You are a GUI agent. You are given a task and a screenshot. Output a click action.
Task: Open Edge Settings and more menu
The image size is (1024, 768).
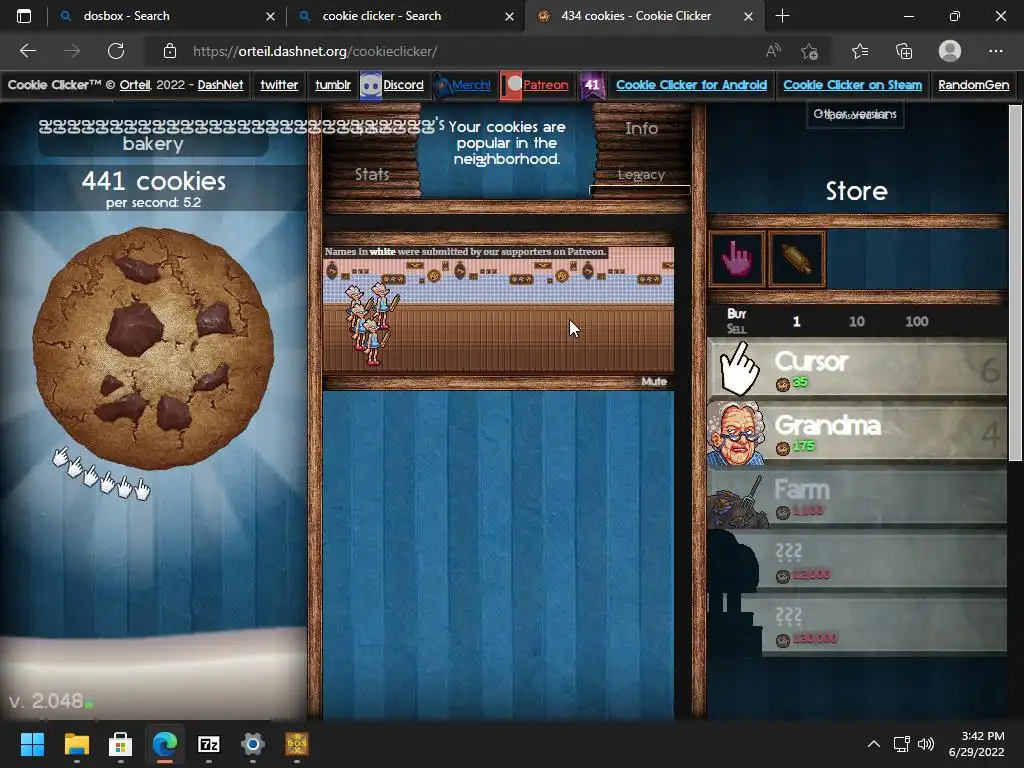pos(995,51)
